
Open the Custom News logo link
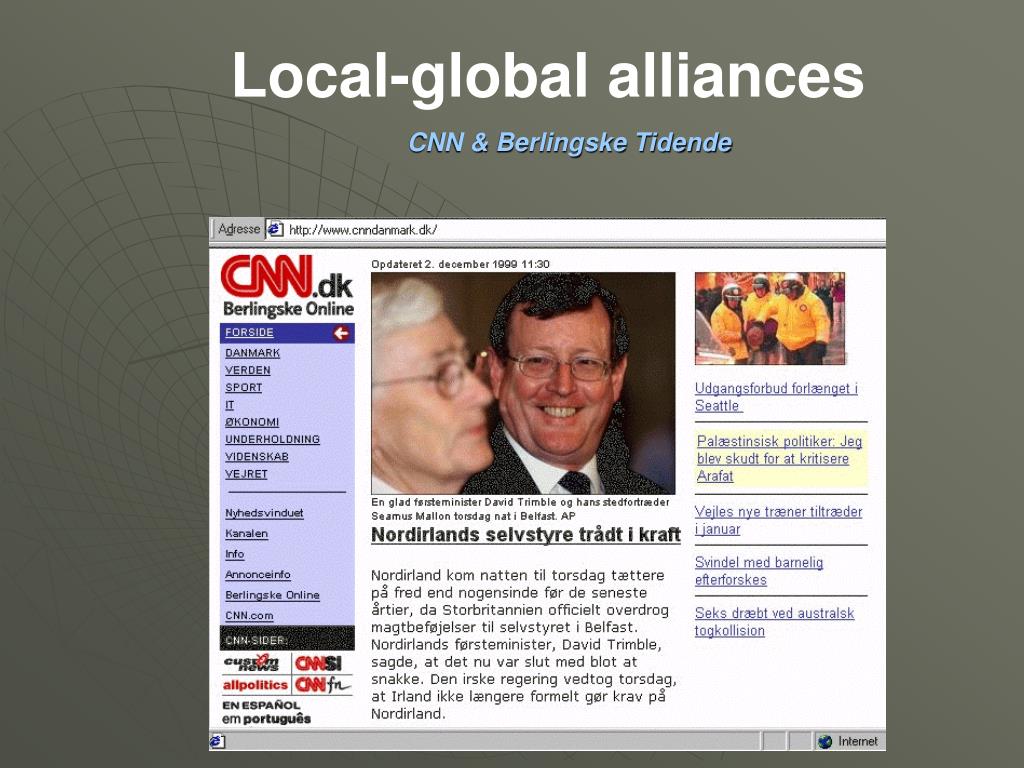252,663
